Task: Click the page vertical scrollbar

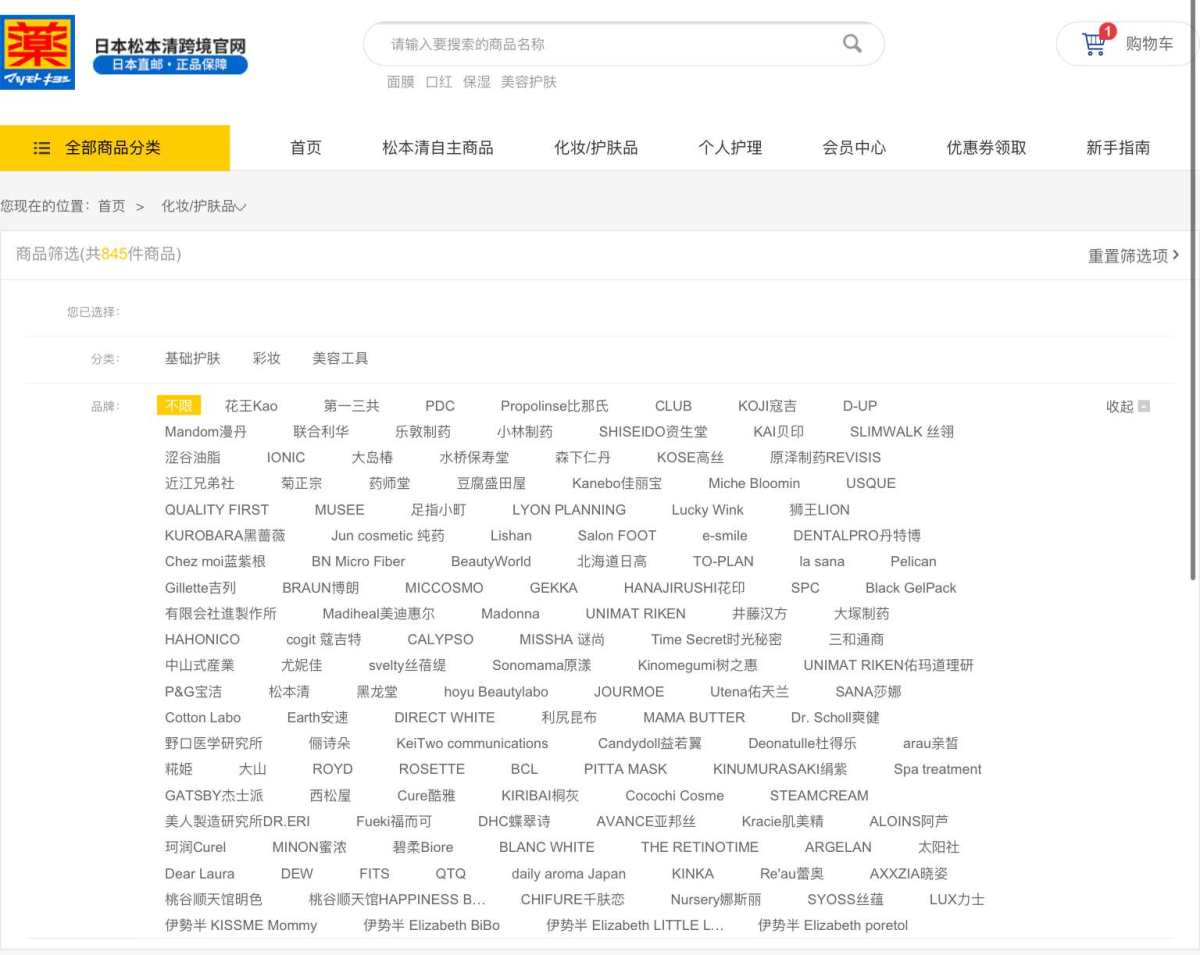Action: click(1191, 300)
